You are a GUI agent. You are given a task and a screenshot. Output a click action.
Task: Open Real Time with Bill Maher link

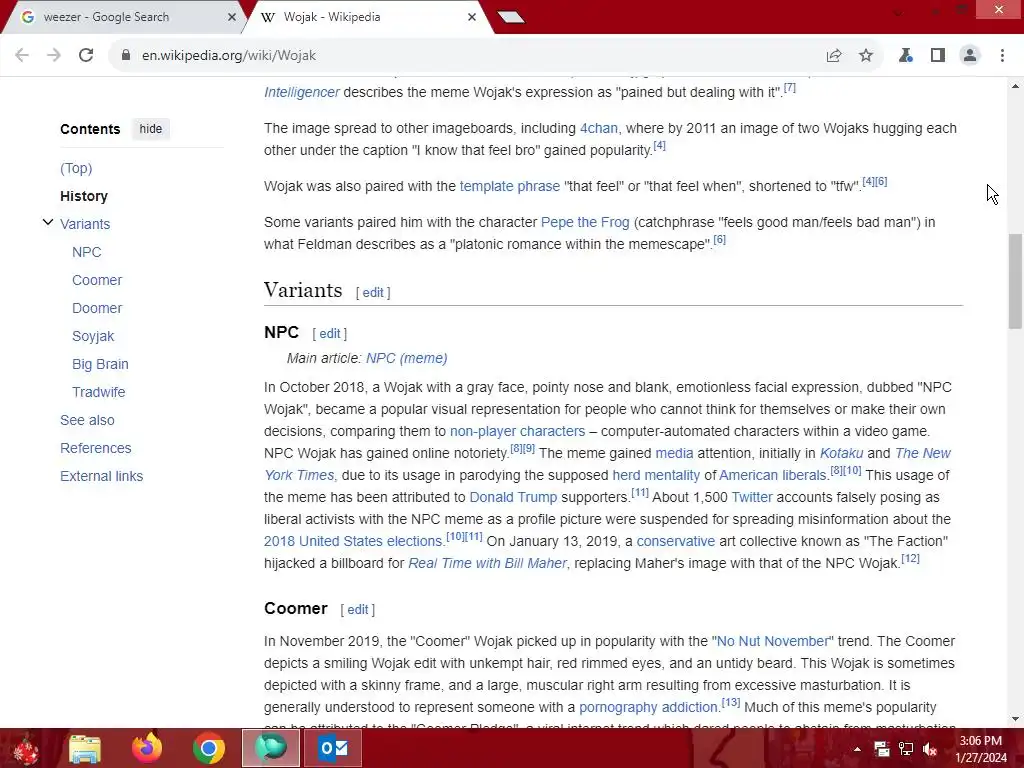click(487, 563)
